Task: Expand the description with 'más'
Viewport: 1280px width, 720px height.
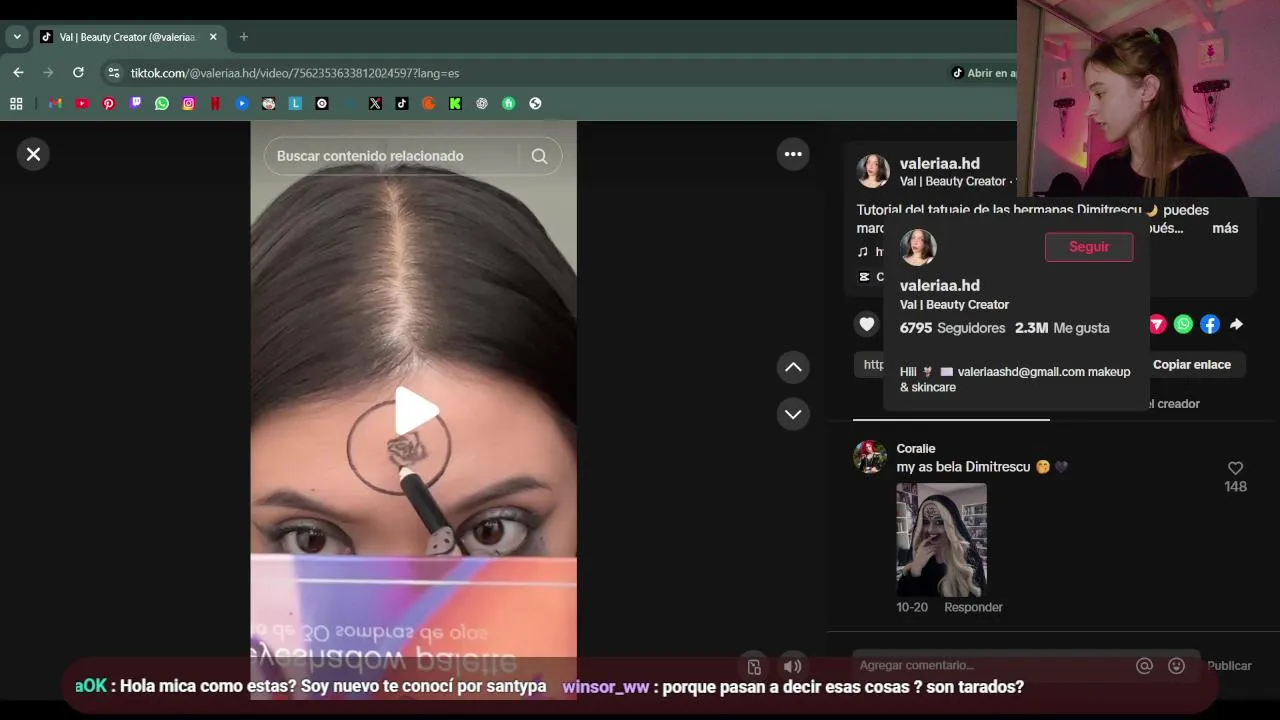Action: point(1225,228)
